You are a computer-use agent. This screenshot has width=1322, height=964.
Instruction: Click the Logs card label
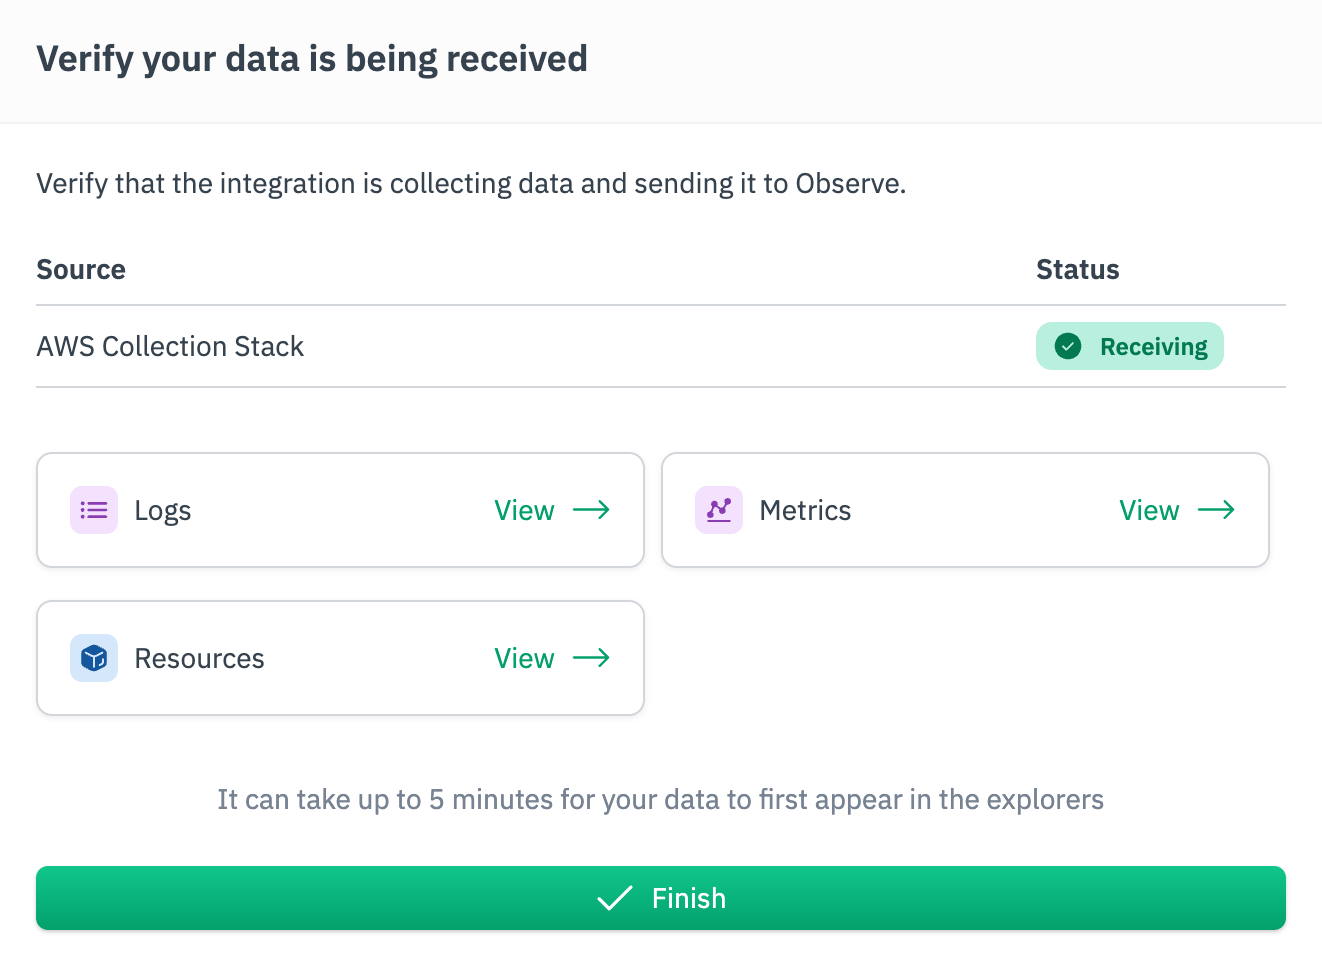[163, 510]
